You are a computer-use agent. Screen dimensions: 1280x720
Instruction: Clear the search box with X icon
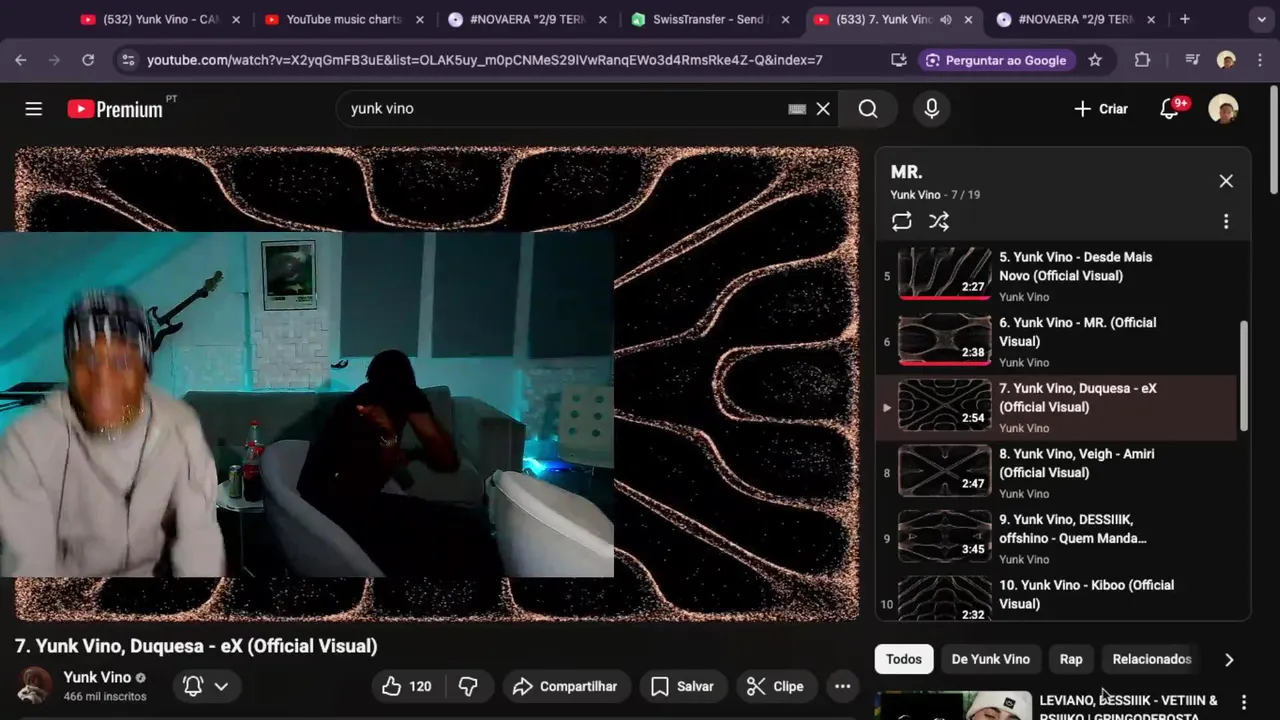tap(823, 109)
